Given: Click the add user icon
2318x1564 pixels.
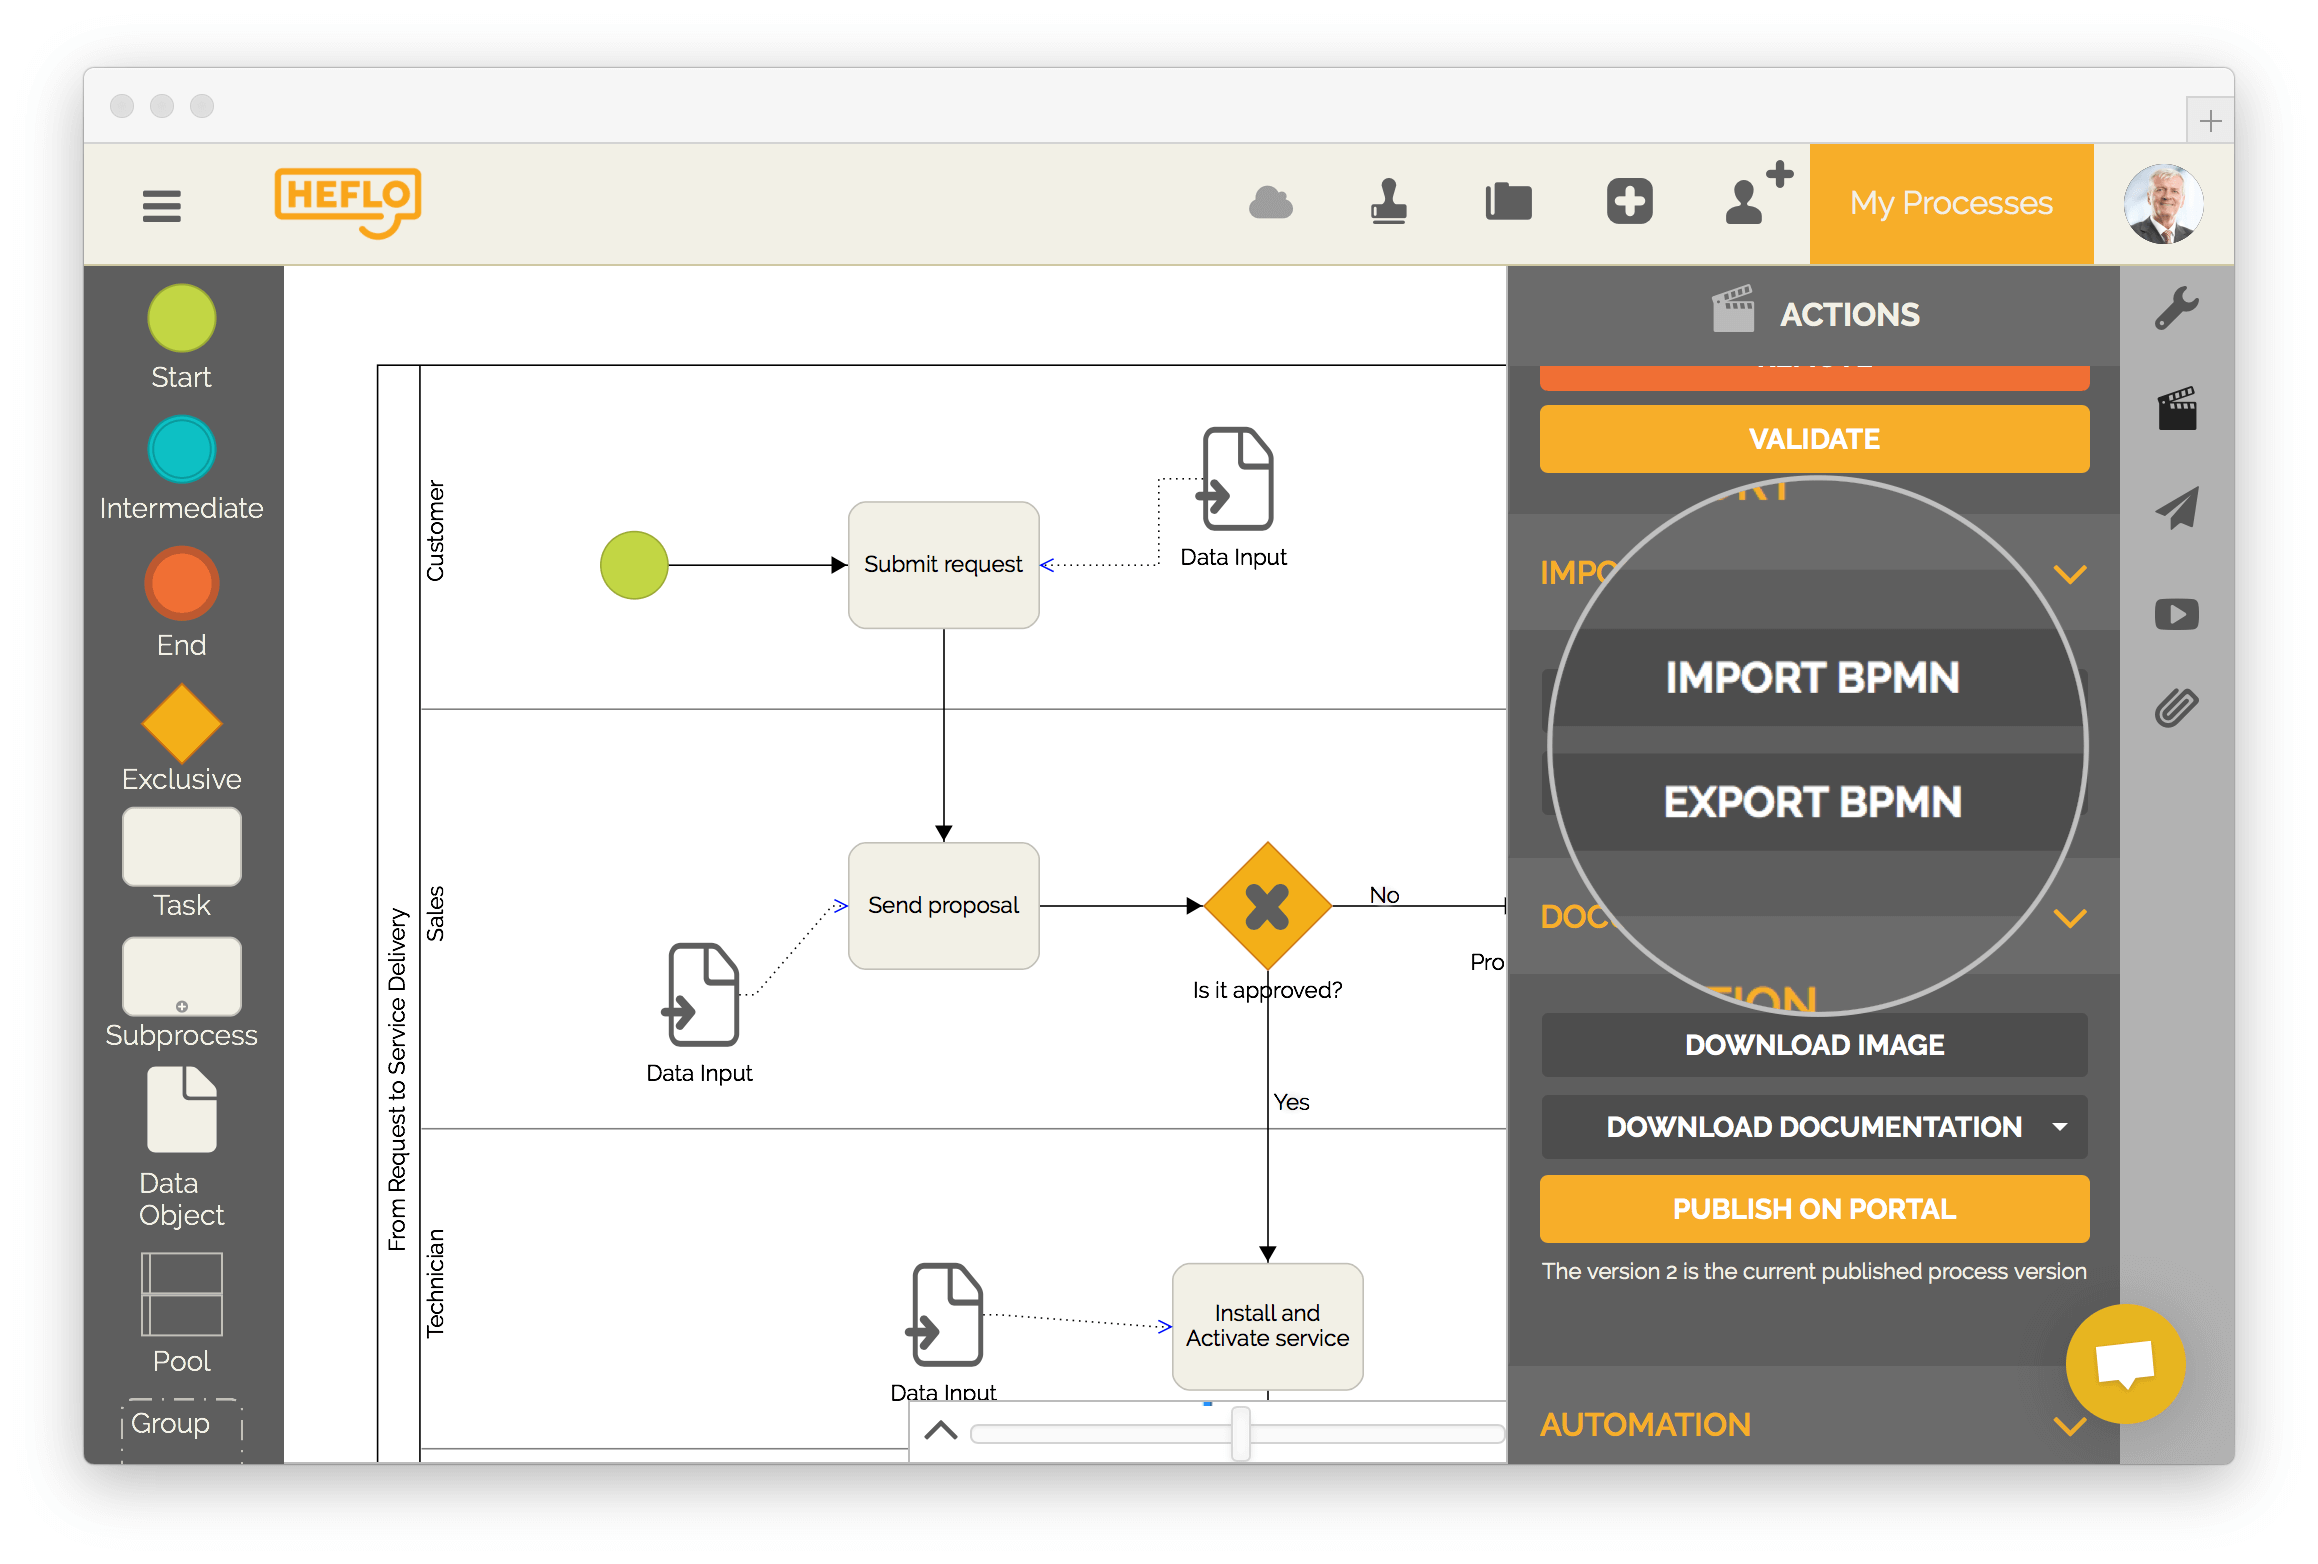Looking at the screenshot, I should 1759,194.
